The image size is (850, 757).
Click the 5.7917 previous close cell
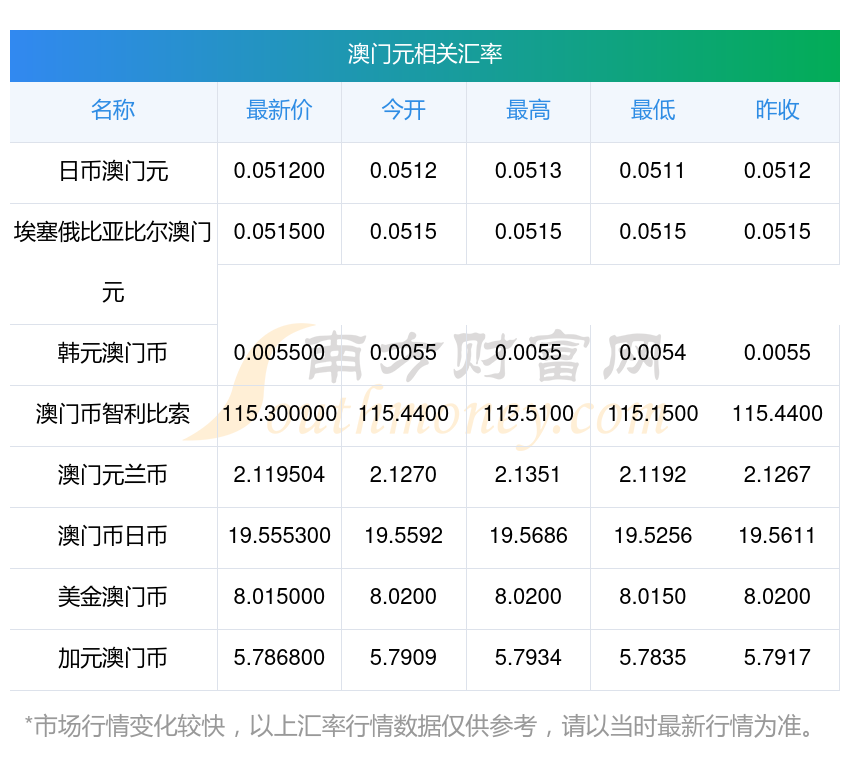coord(777,658)
